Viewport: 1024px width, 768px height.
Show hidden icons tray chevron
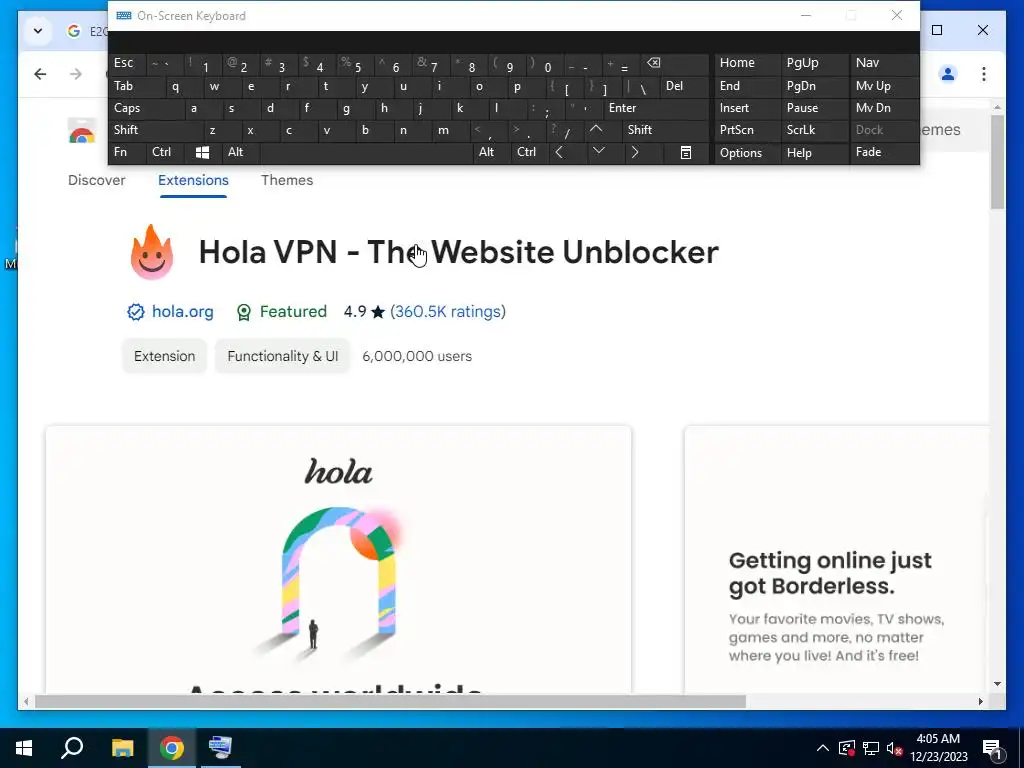[x=823, y=748]
